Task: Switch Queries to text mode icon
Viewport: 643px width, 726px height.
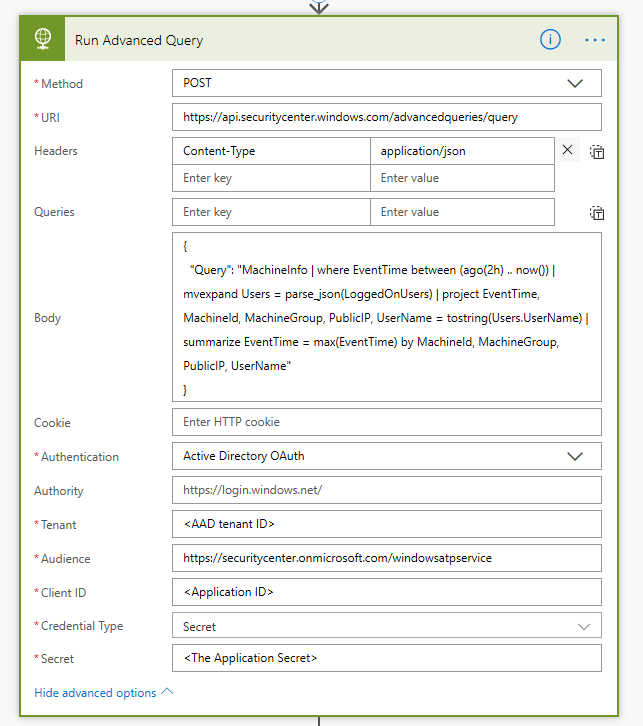Action: pos(597,213)
